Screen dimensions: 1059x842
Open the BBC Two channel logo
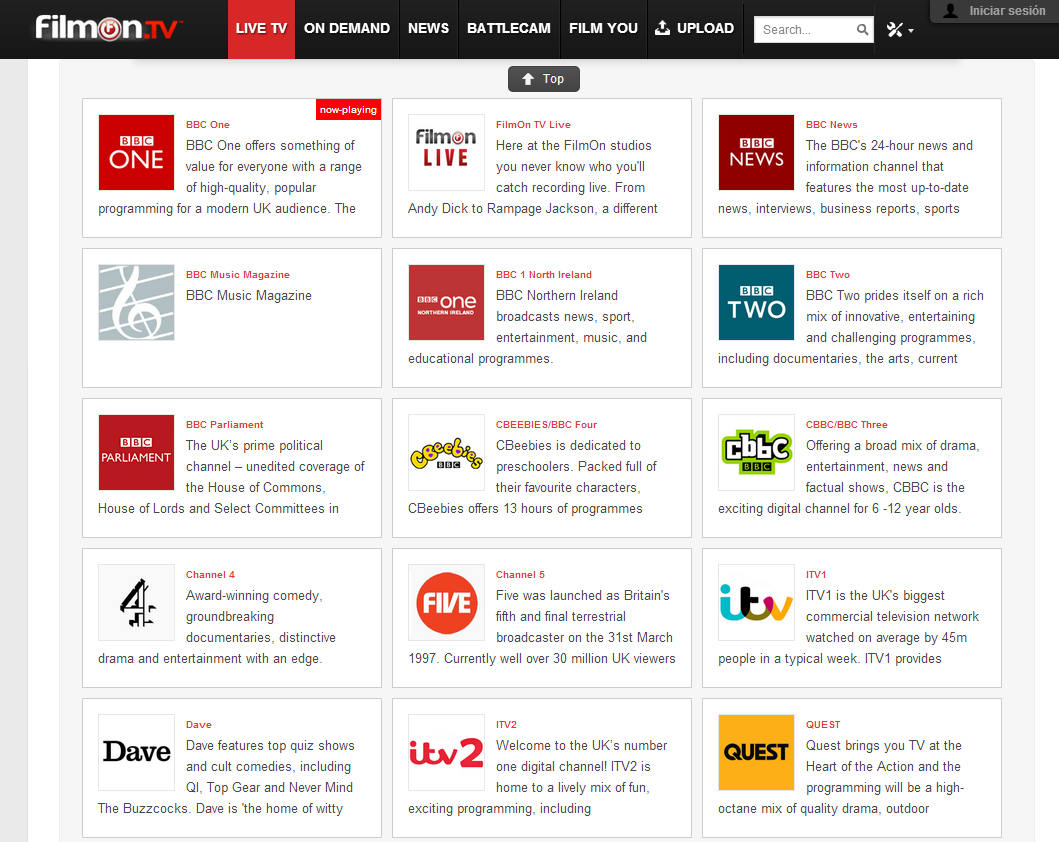(756, 302)
